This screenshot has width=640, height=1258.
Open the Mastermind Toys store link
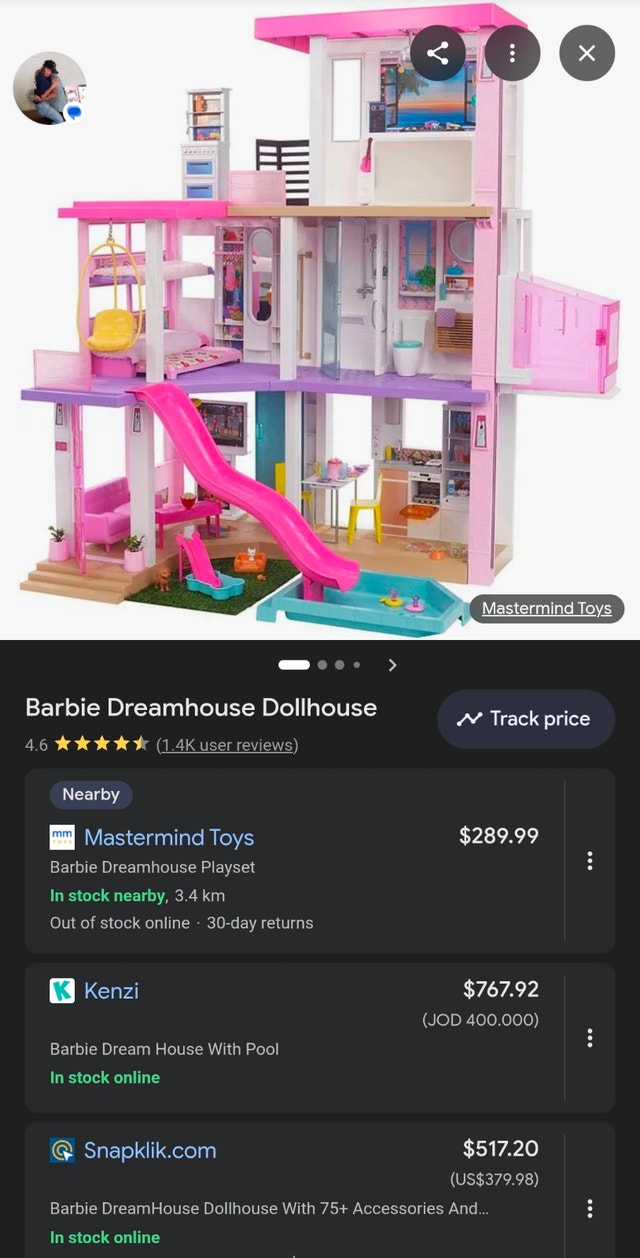[169, 838]
